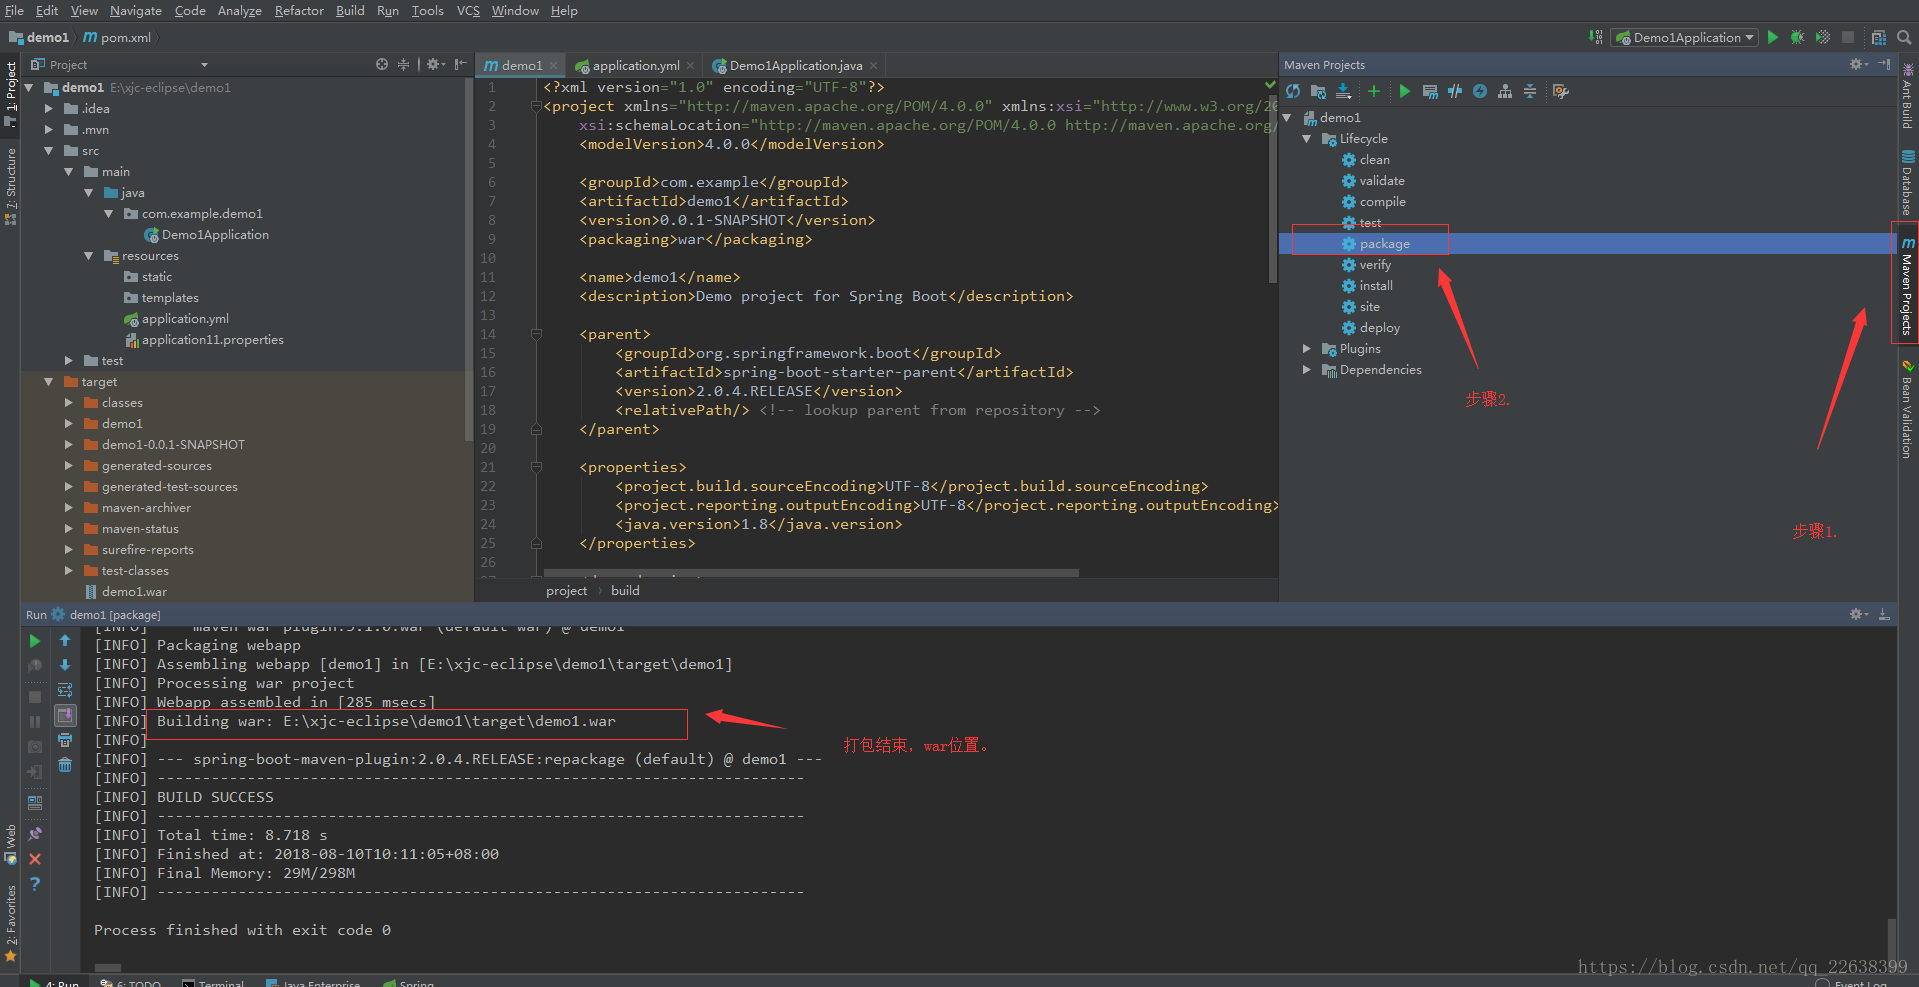This screenshot has height=987, width=1919.
Task: Expand the Plugins node in Maven Projects
Action: [x=1307, y=349]
